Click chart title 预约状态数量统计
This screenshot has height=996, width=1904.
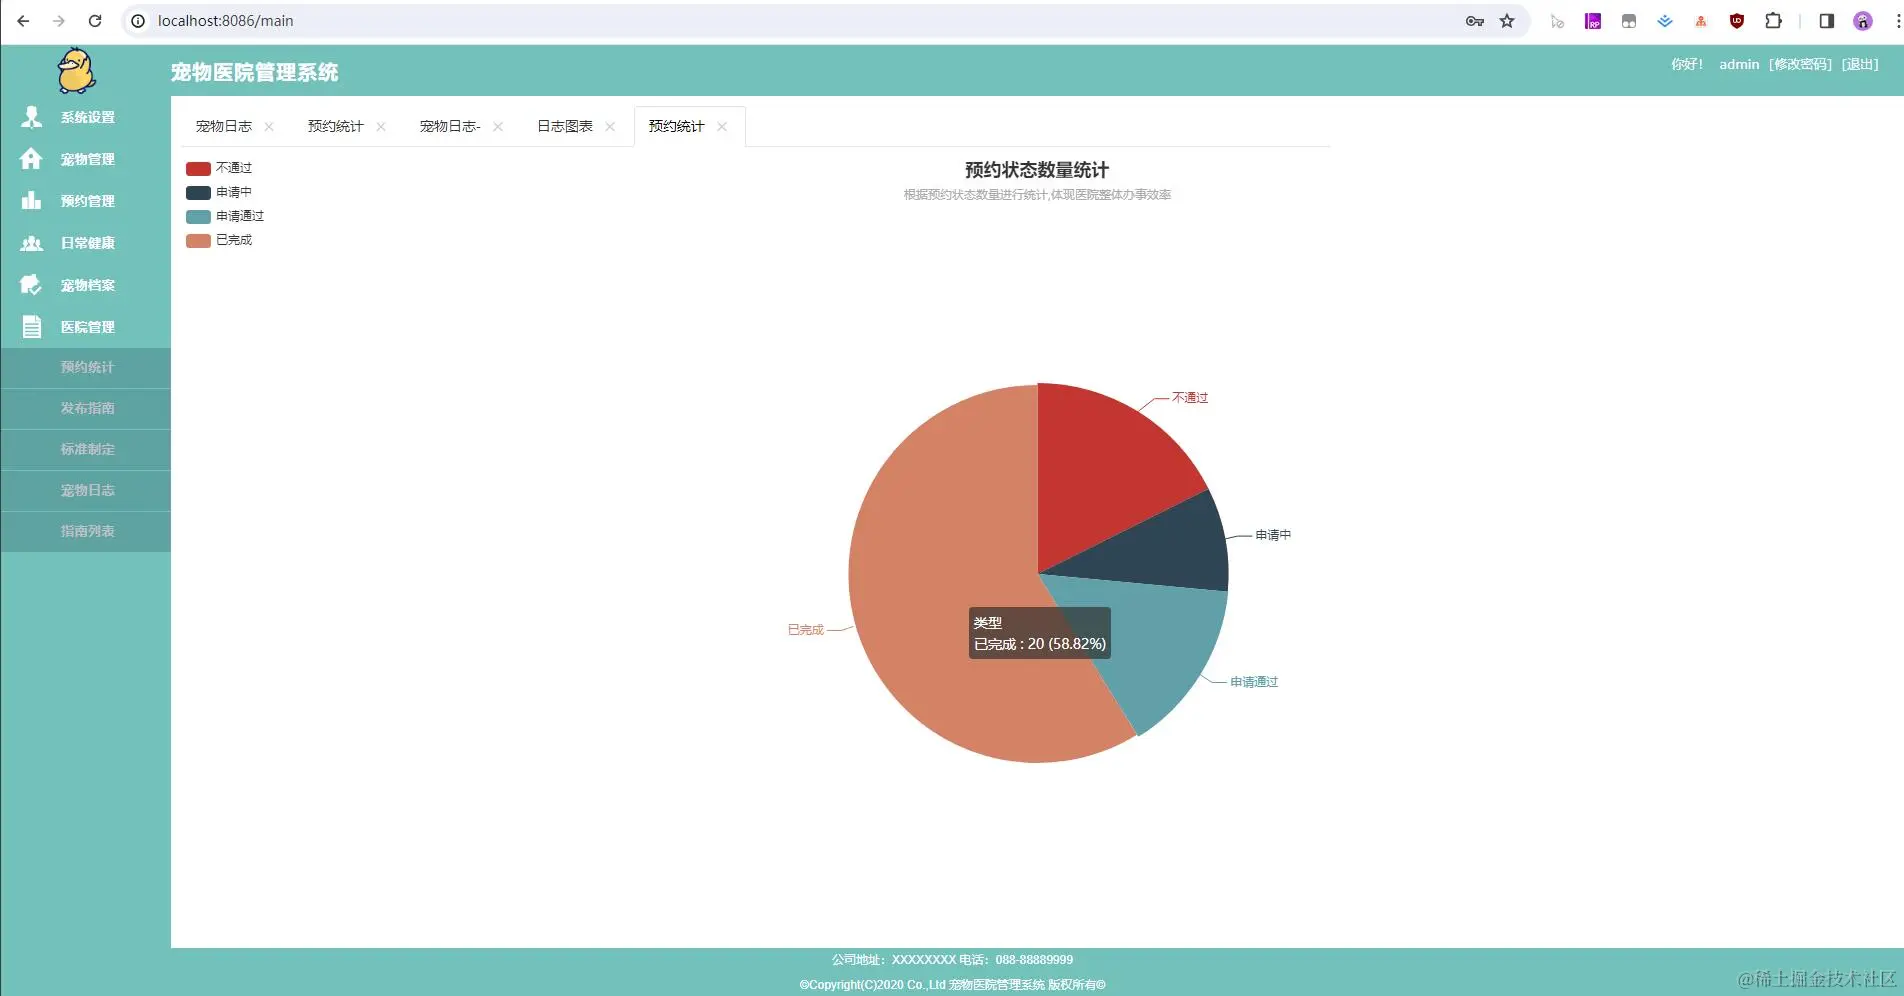(x=1037, y=170)
